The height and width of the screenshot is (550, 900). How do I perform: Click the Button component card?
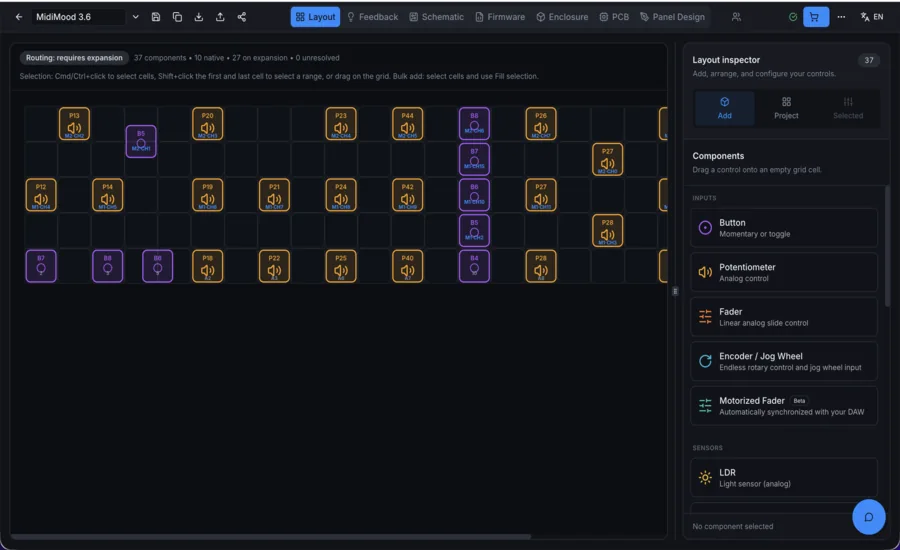tap(784, 228)
